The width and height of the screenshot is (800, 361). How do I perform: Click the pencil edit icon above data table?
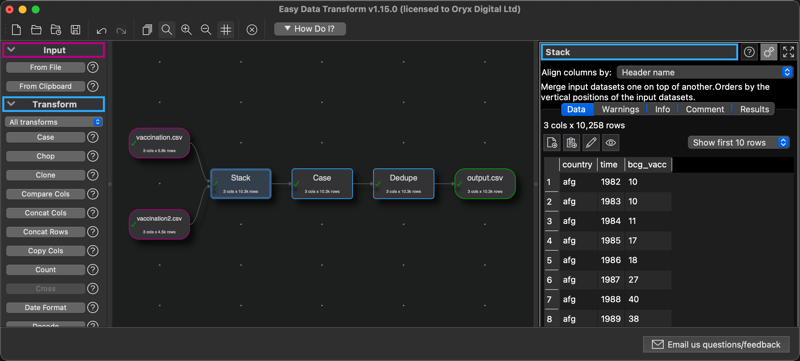pos(590,143)
